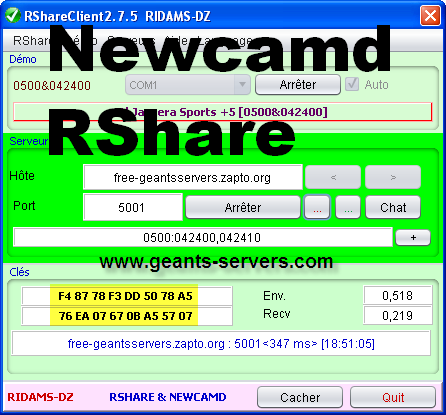The width and height of the screenshot is (446, 415).
Task: Close the RShareClient window
Action: point(430,15)
